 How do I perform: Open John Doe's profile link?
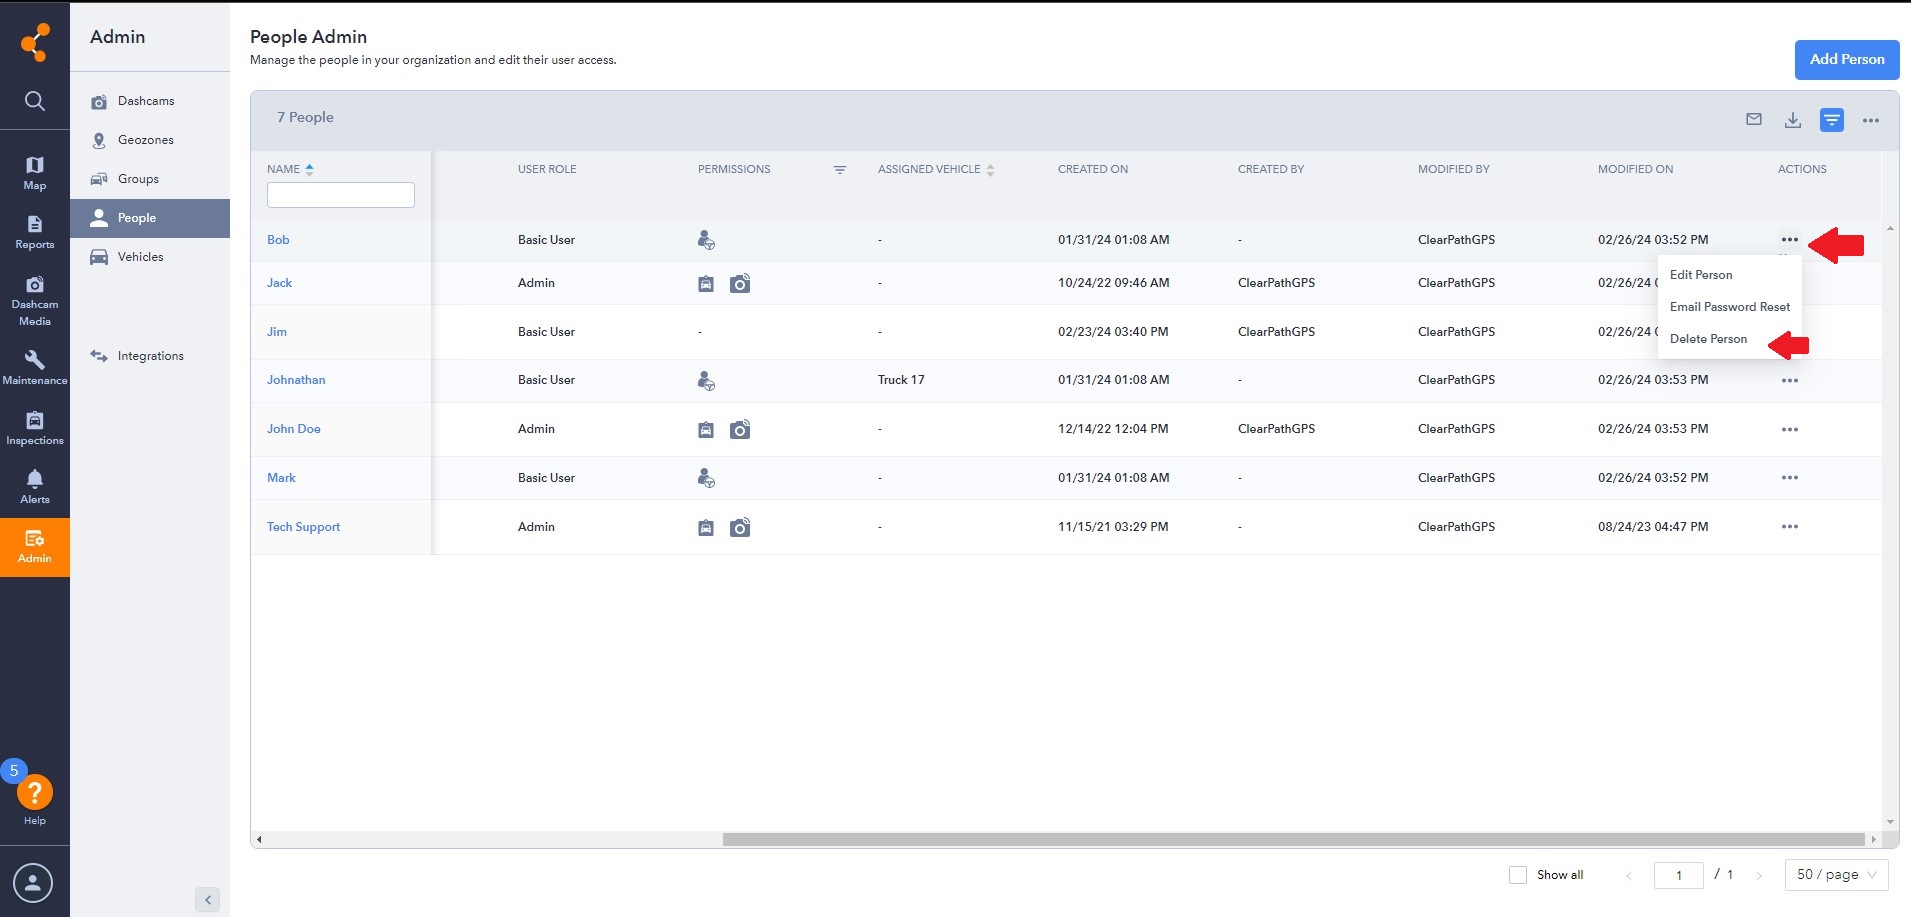(294, 429)
